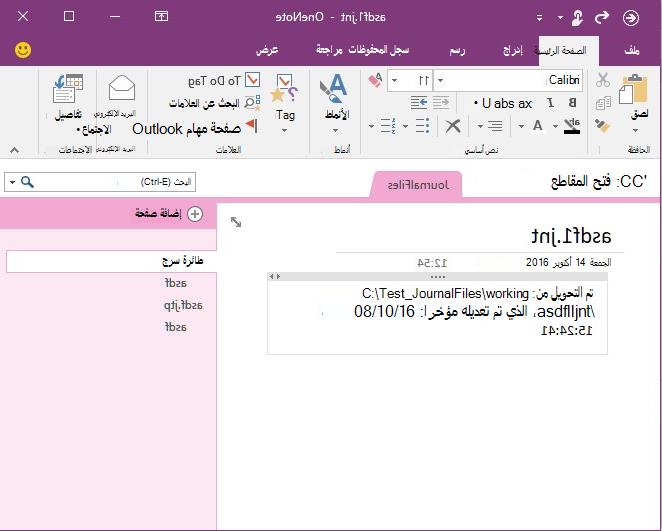This screenshot has width=662, height=531.
Task: Click the Copy icon
Action: (x=603, y=103)
